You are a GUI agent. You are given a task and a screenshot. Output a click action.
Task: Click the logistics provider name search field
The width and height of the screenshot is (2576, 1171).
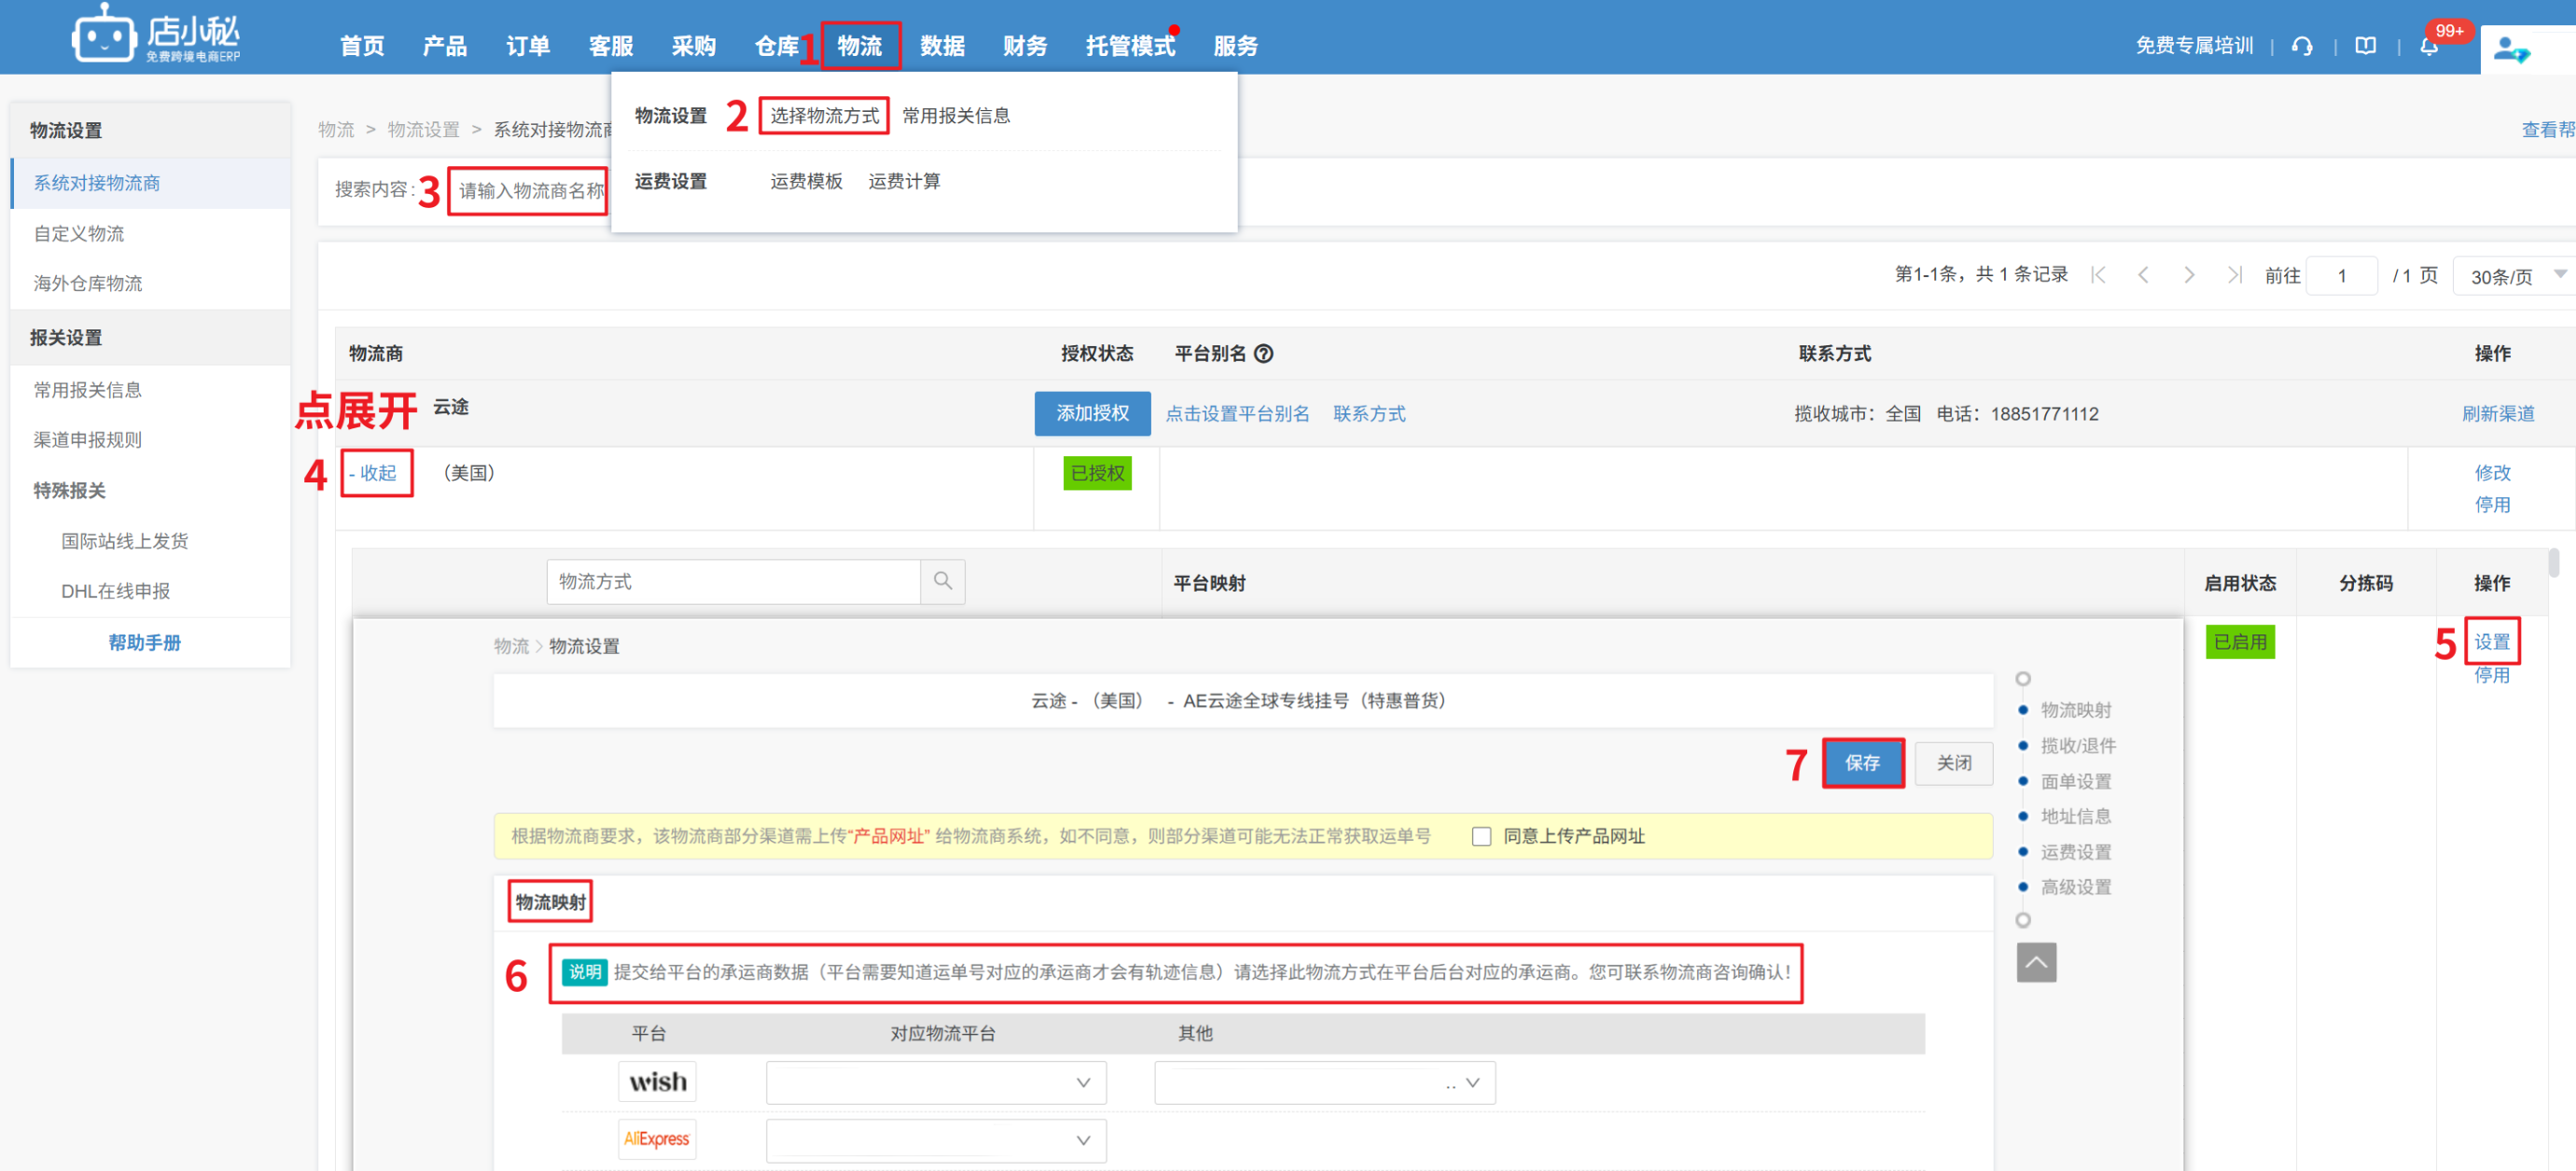pos(530,190)
